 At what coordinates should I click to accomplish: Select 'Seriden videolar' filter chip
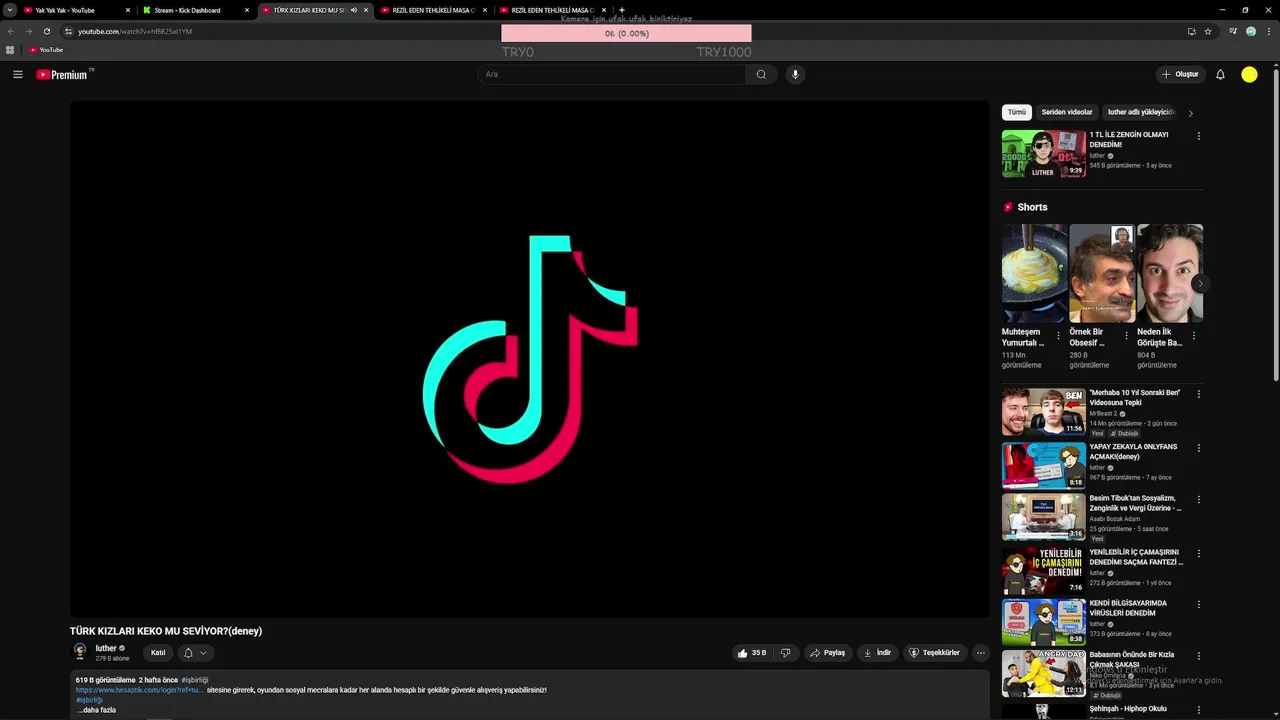1067,112
